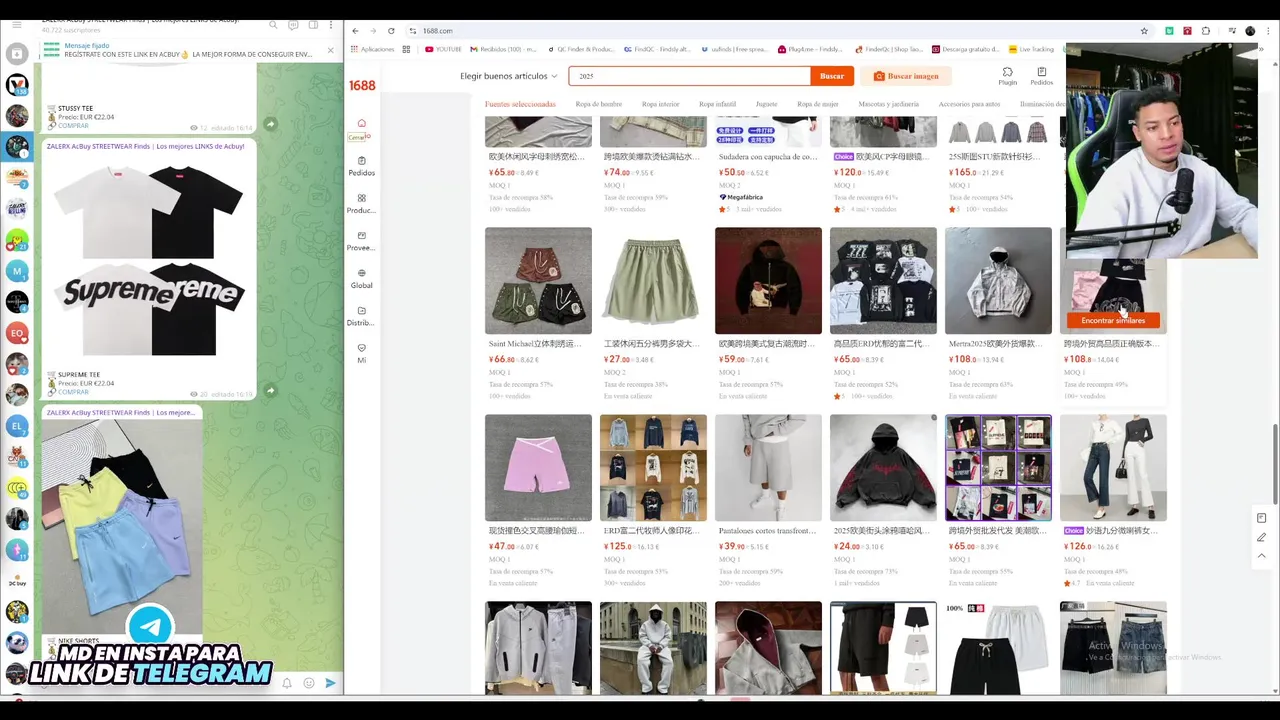This screenshot has width=1280, height=720.
Task: Open the COMPRAR link under STUSSY TEE
Action: point(73,126)
